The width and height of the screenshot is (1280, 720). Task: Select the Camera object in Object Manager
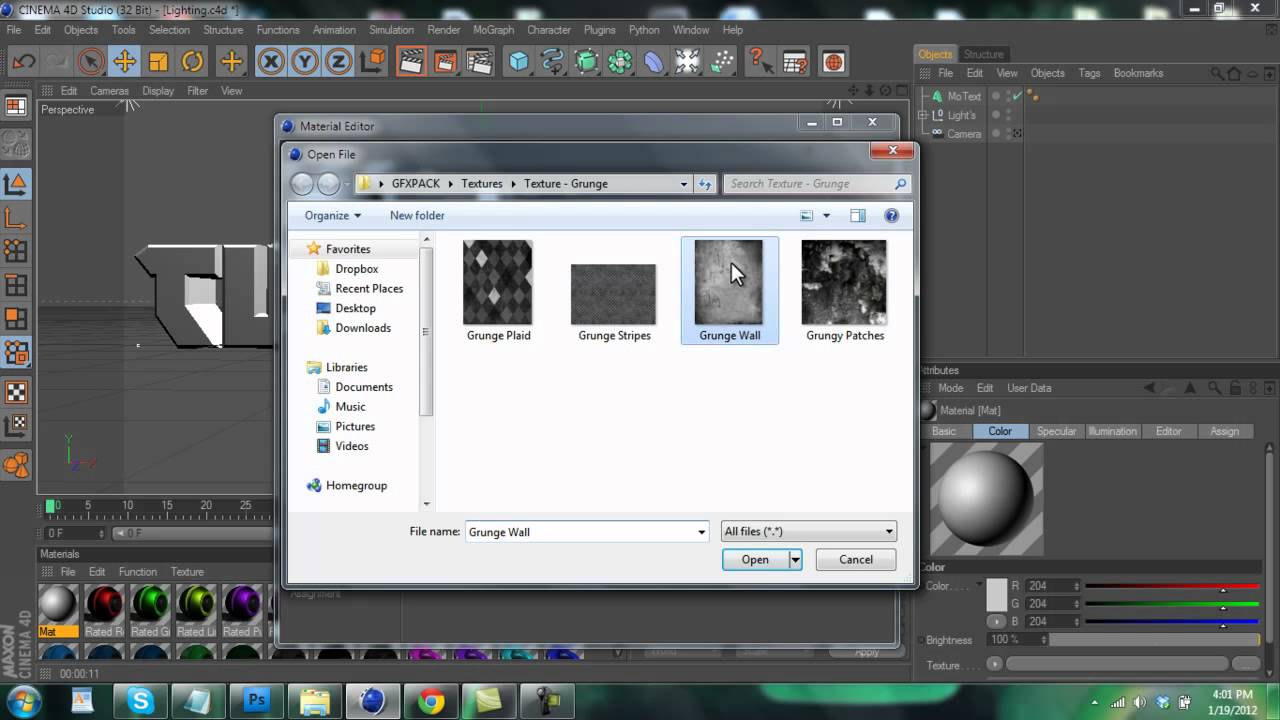pos(964,134)
